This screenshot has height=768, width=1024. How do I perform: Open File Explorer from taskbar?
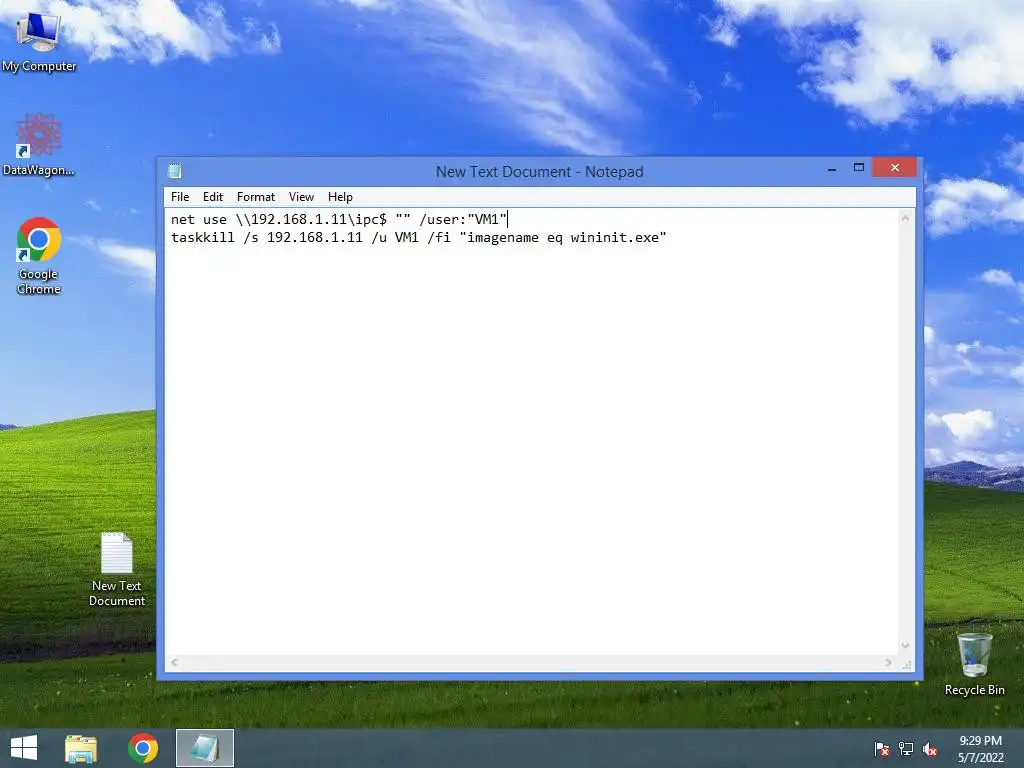coord(81,748)
